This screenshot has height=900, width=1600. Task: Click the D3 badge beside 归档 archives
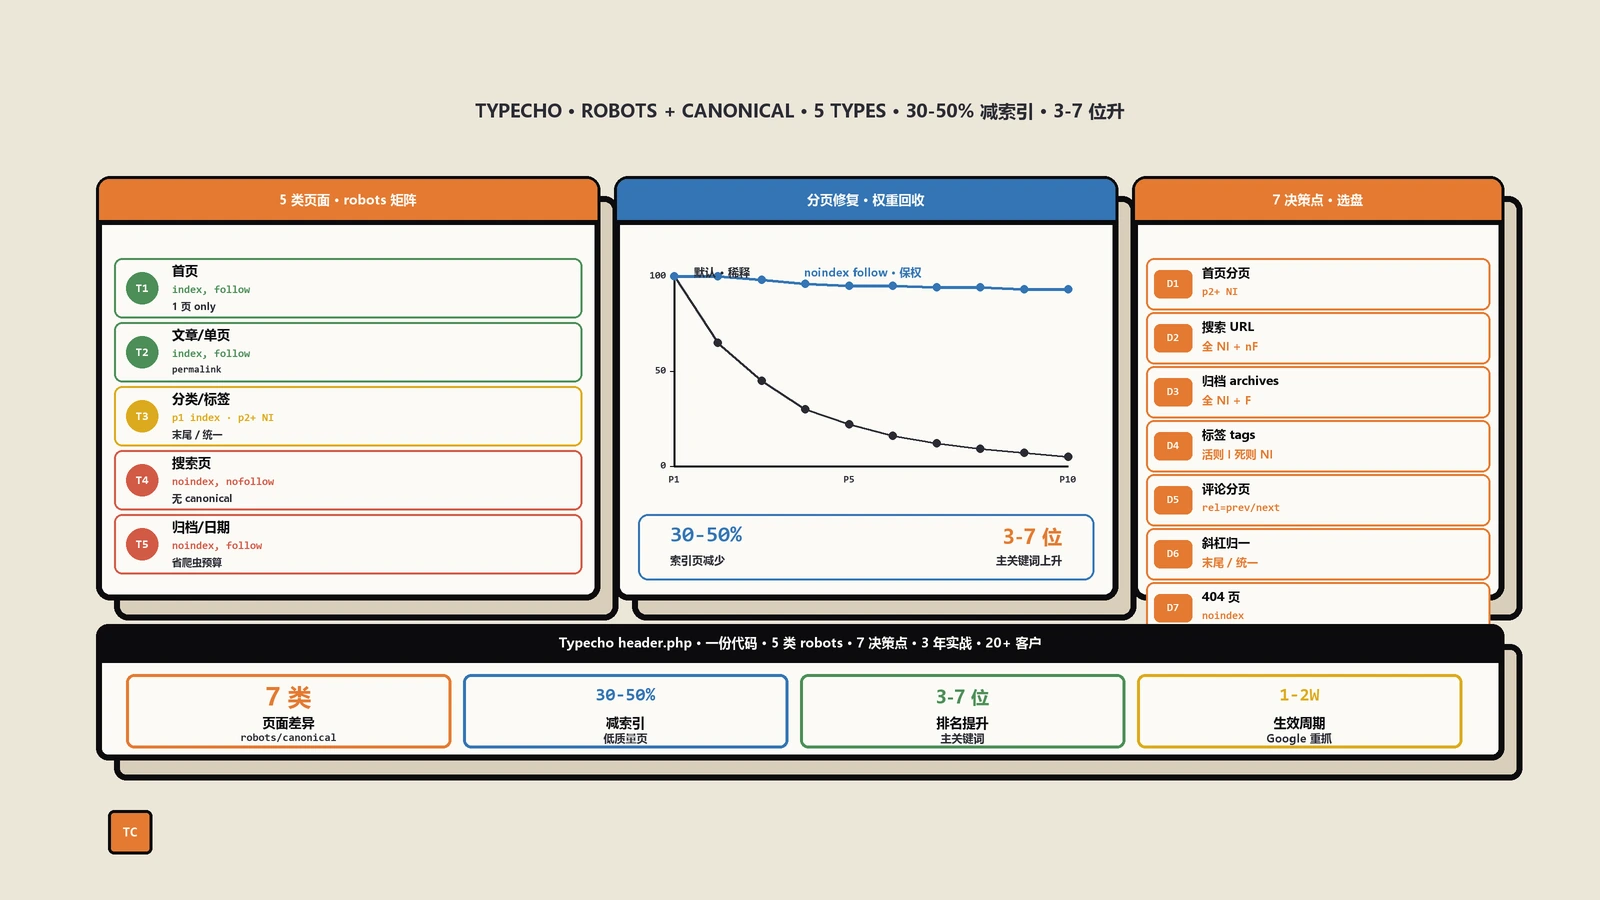[x=1173, y=392]
